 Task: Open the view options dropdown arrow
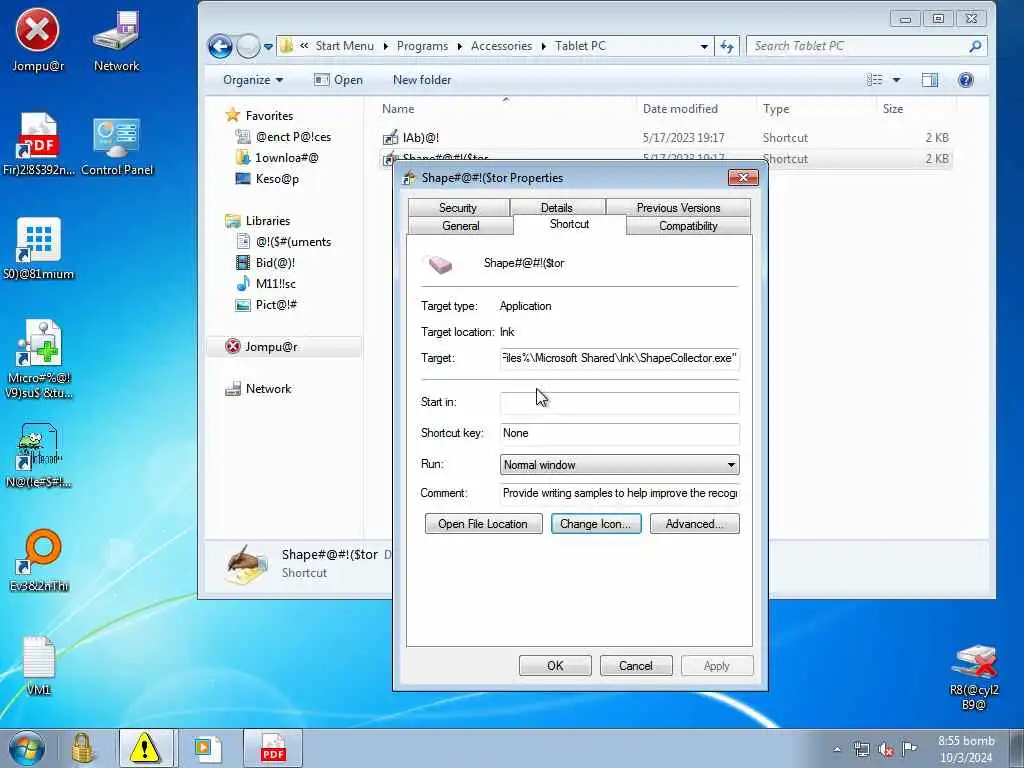click(x=897, y=80)
